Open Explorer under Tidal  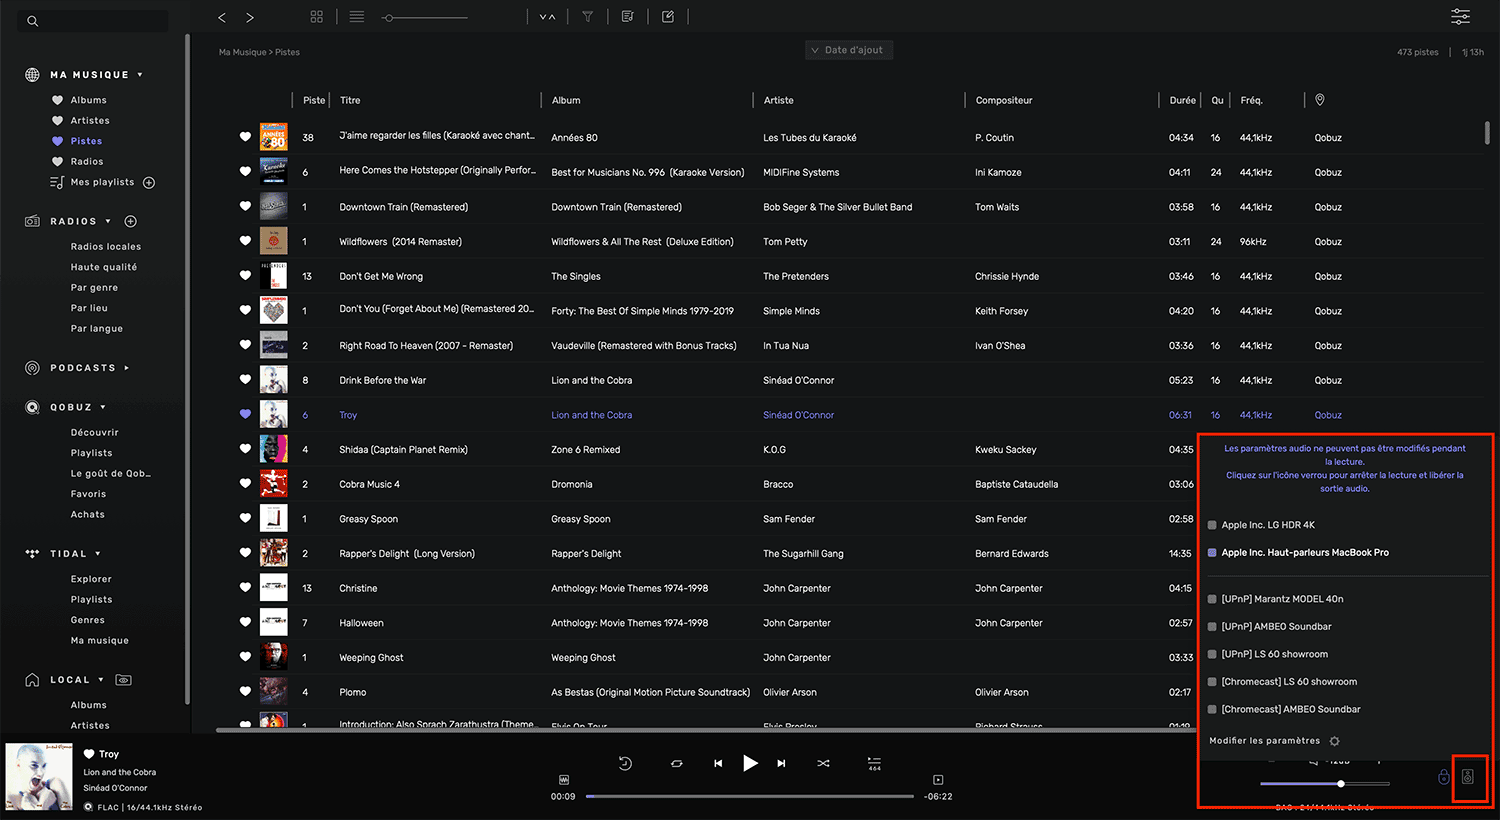click(x=91, y=579)
